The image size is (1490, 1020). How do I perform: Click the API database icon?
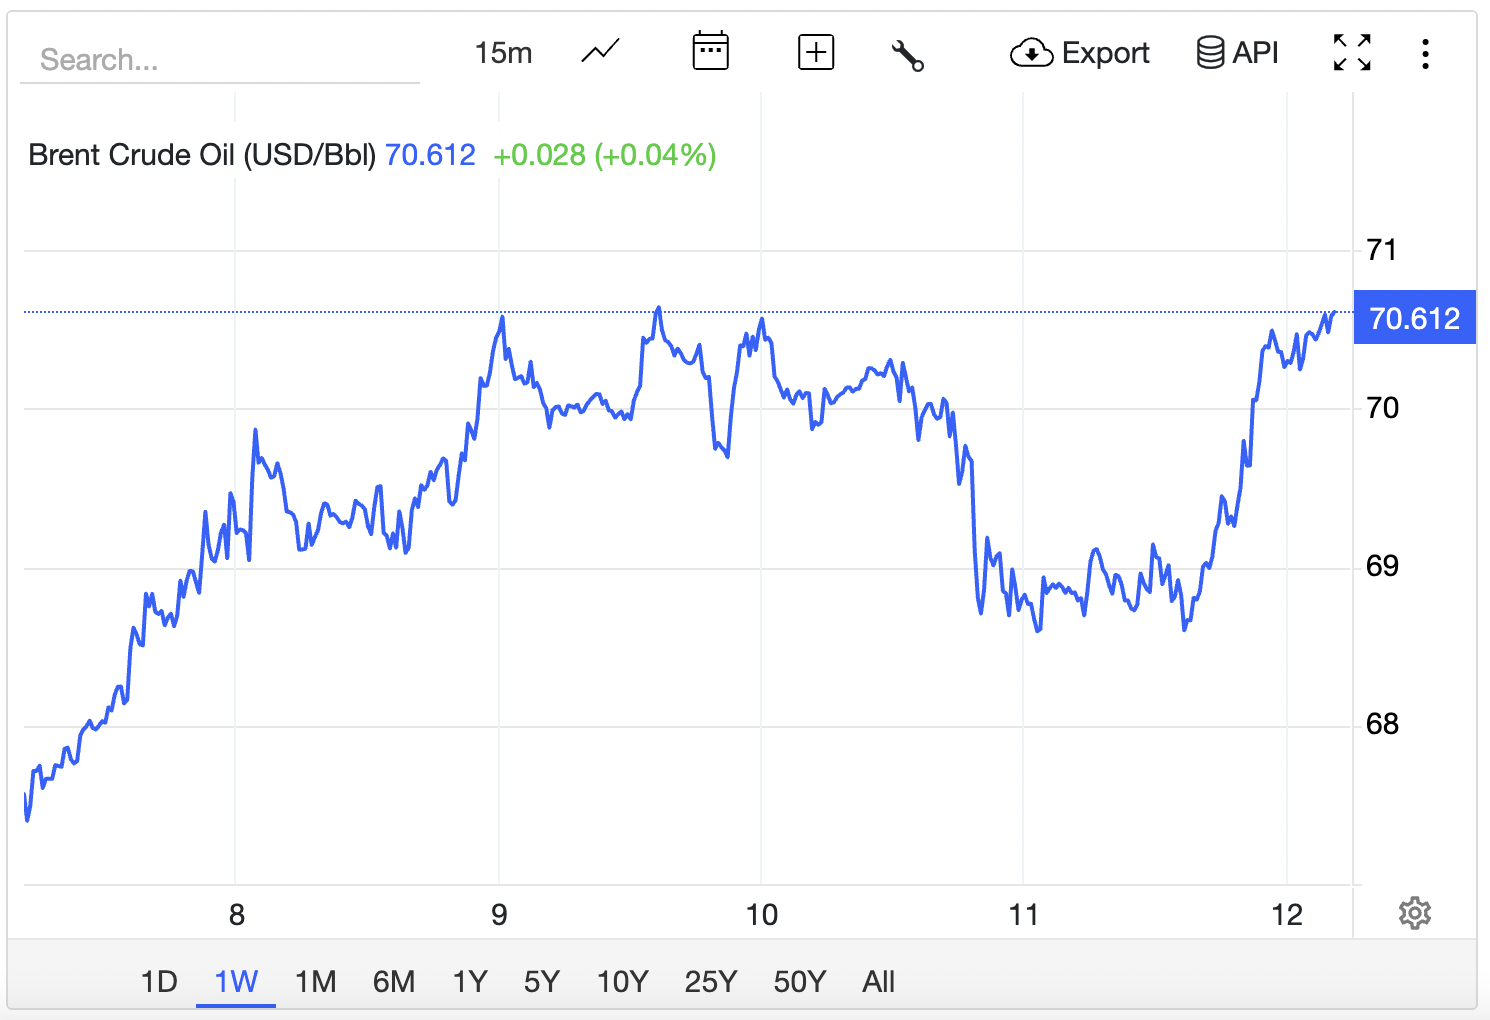click(1210, 52)
